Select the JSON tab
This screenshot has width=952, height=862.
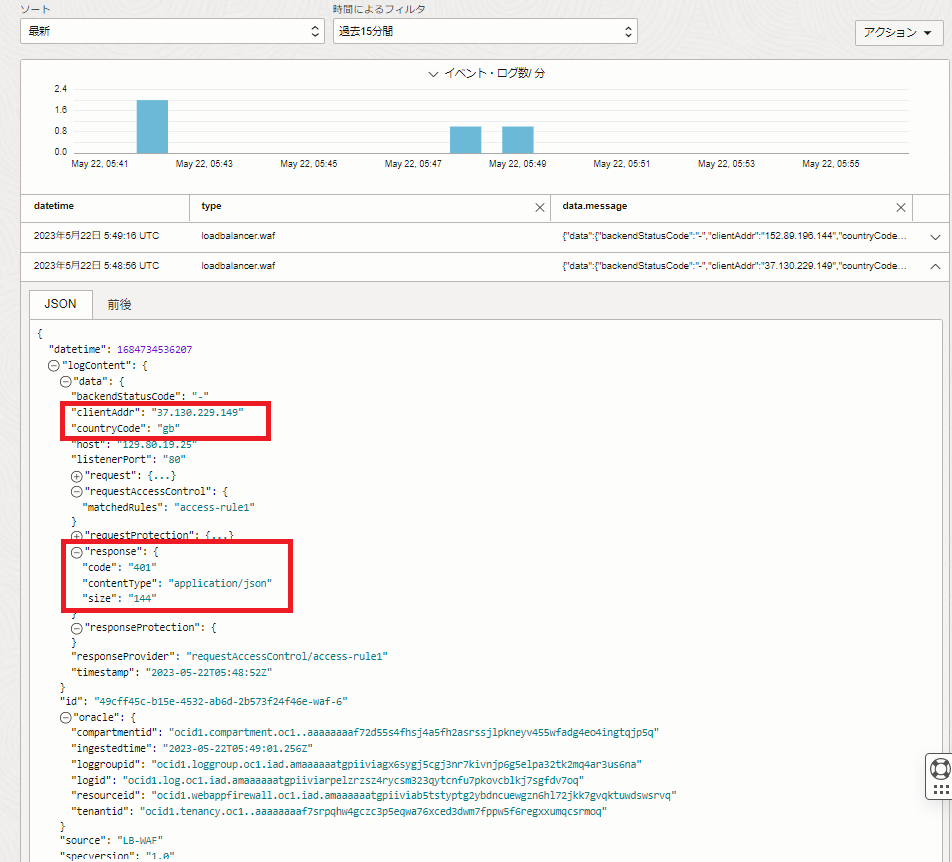click(61, 304)
